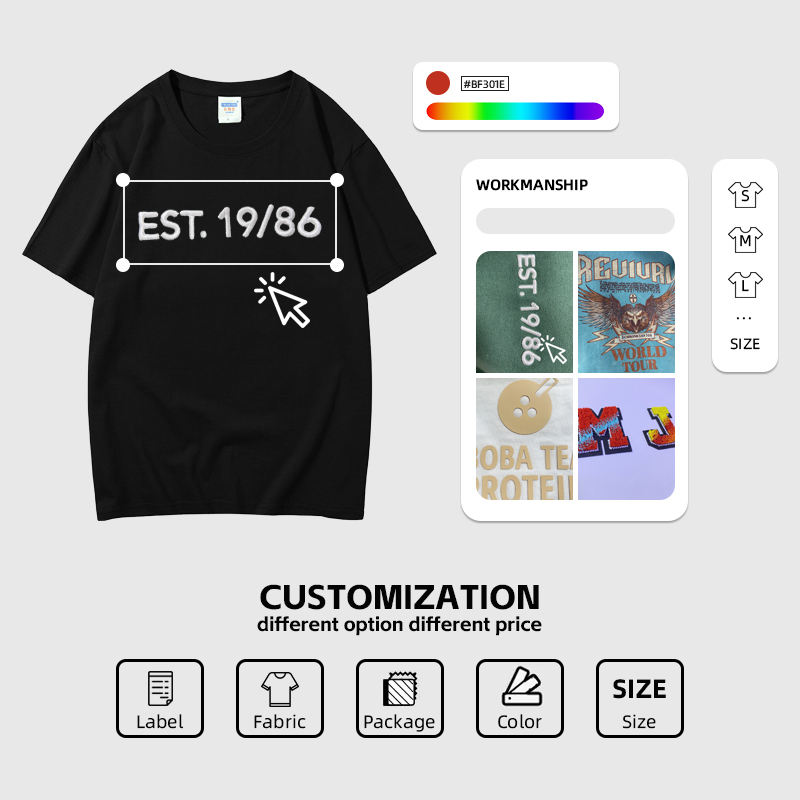Viewport: 800px width, 800px height.
Task: Select the green embroidered EST. 19/86 thumbnail
Action: pos(524,312)
